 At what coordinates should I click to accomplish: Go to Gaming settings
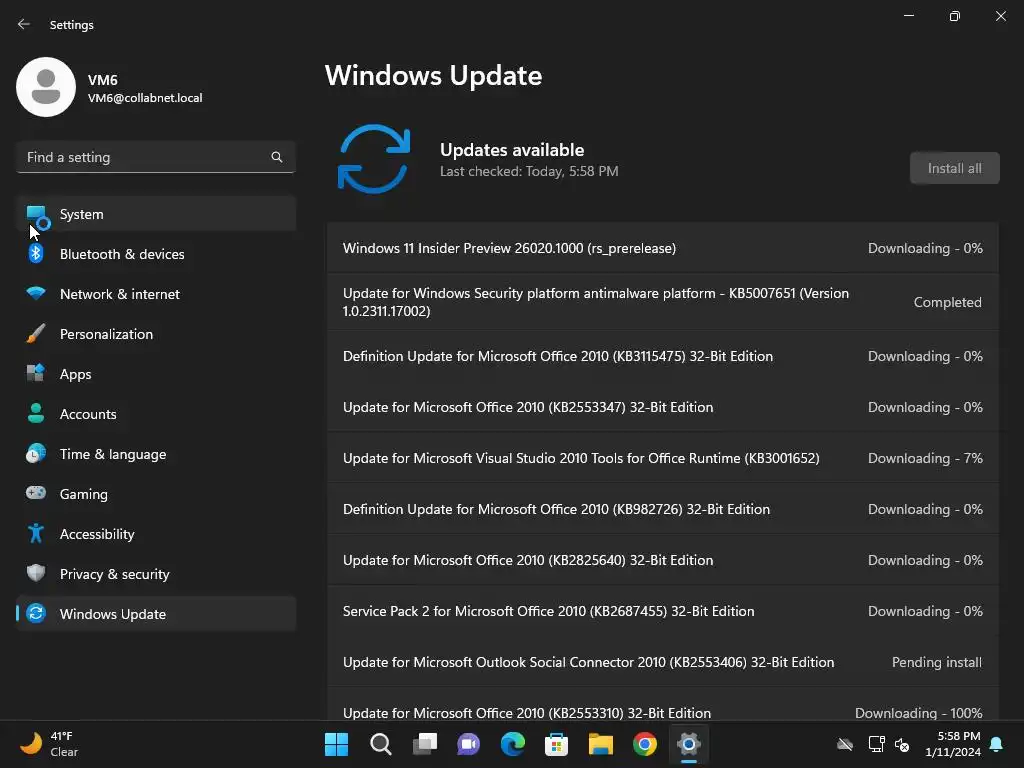pyautogui.click(x=156, y=494)
